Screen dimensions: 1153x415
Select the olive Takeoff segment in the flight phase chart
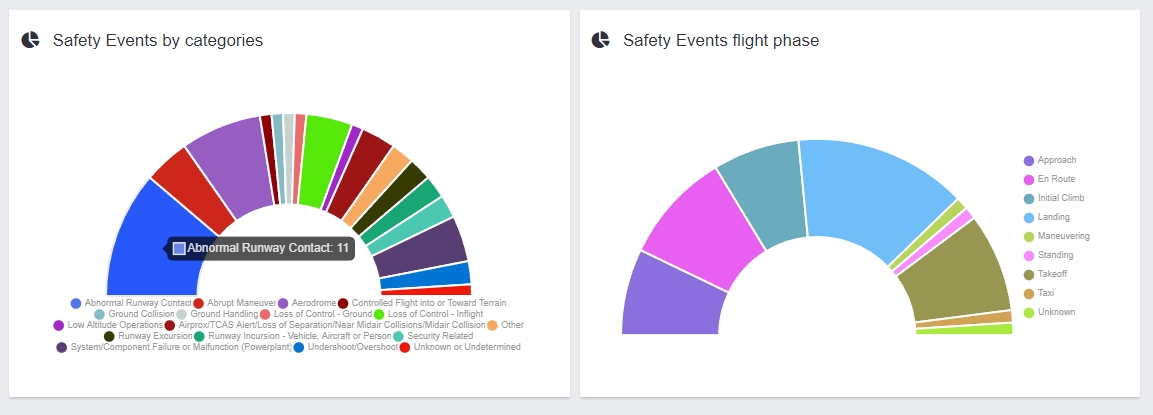[x=955, y=275]
